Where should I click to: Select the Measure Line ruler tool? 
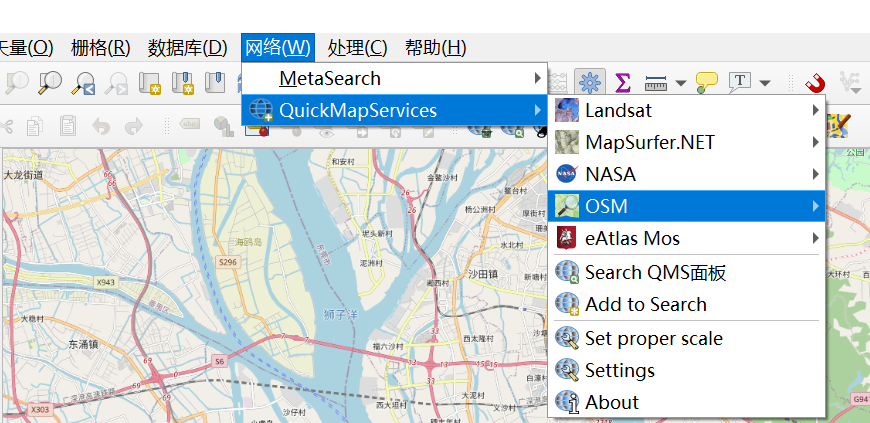pyautogui.click(x=656, y=83)
